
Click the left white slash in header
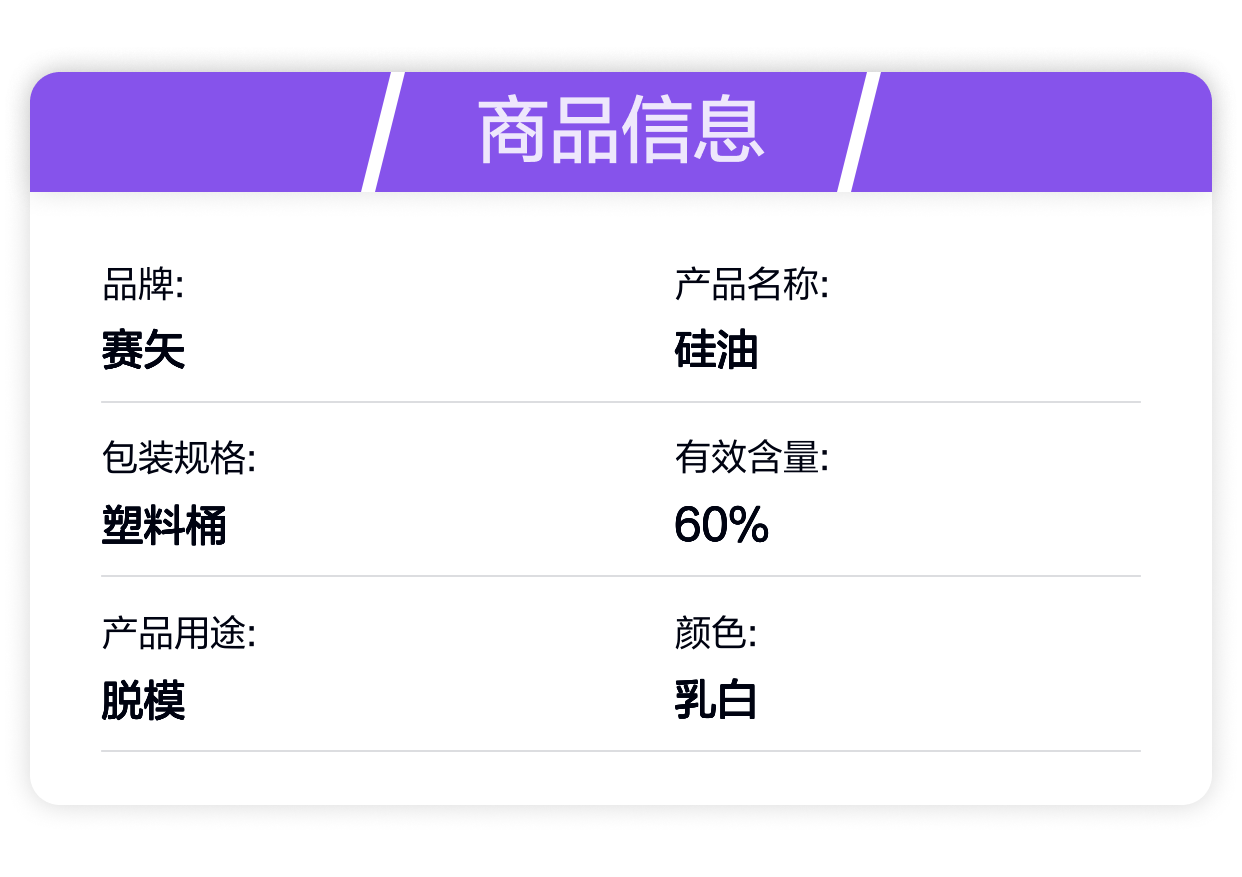coord(383,131)
